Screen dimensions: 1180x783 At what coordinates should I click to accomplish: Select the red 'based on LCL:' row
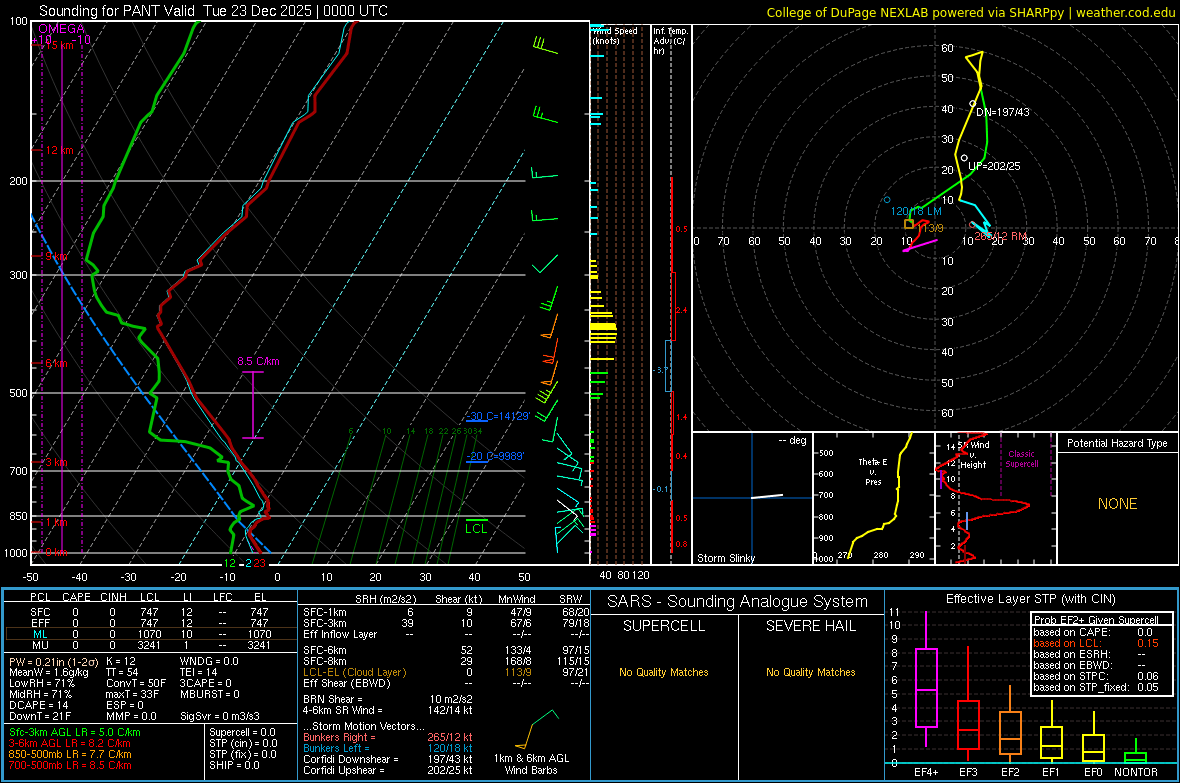pyautogui.click(x=1096, y=643)
